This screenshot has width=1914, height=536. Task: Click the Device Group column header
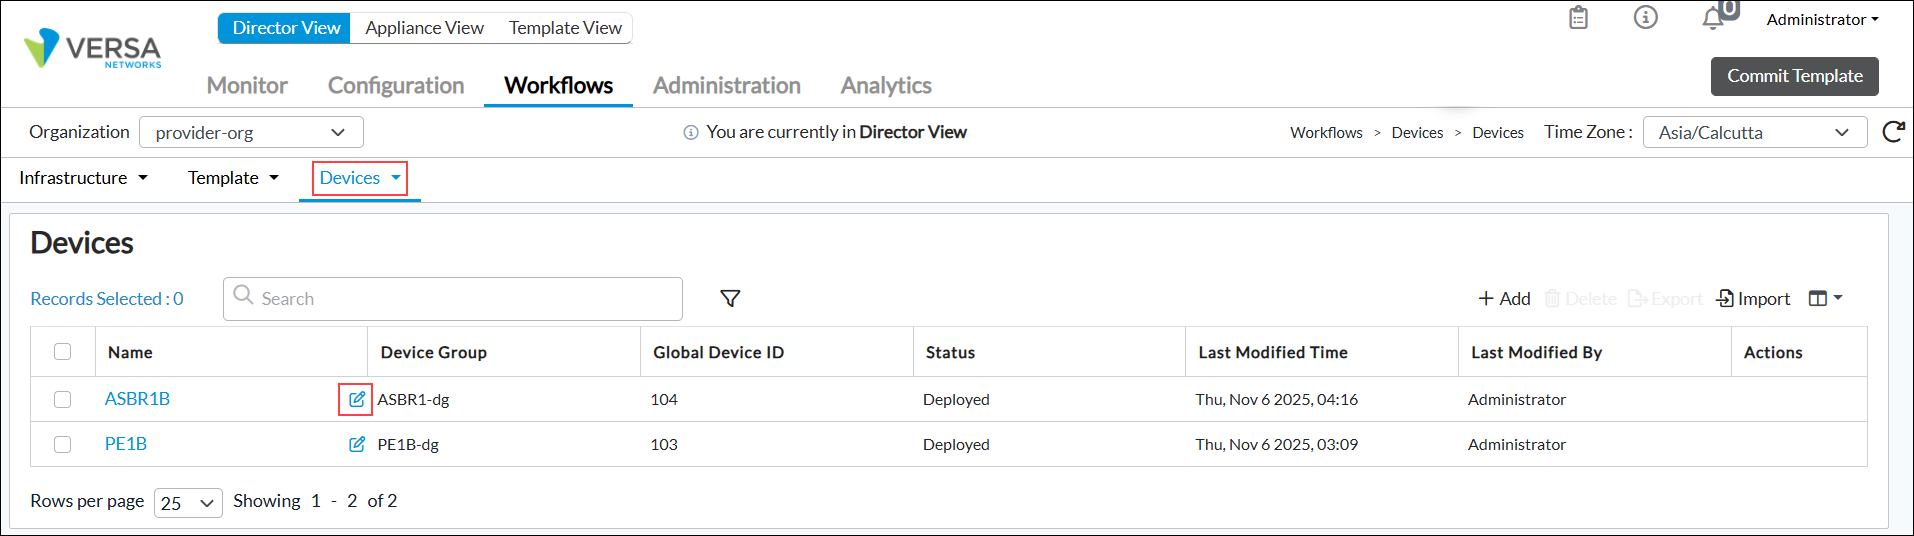[x=433, y=352]
